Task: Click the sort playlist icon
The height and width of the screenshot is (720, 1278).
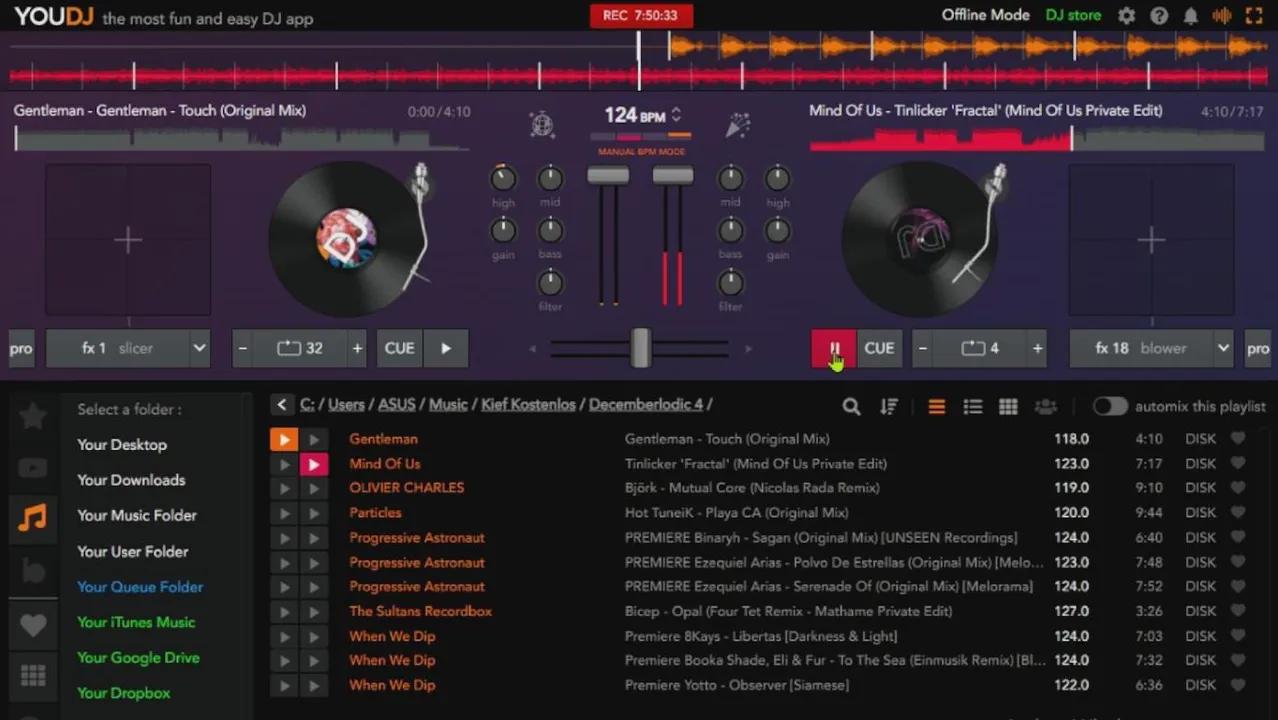Action: point(888,406)
